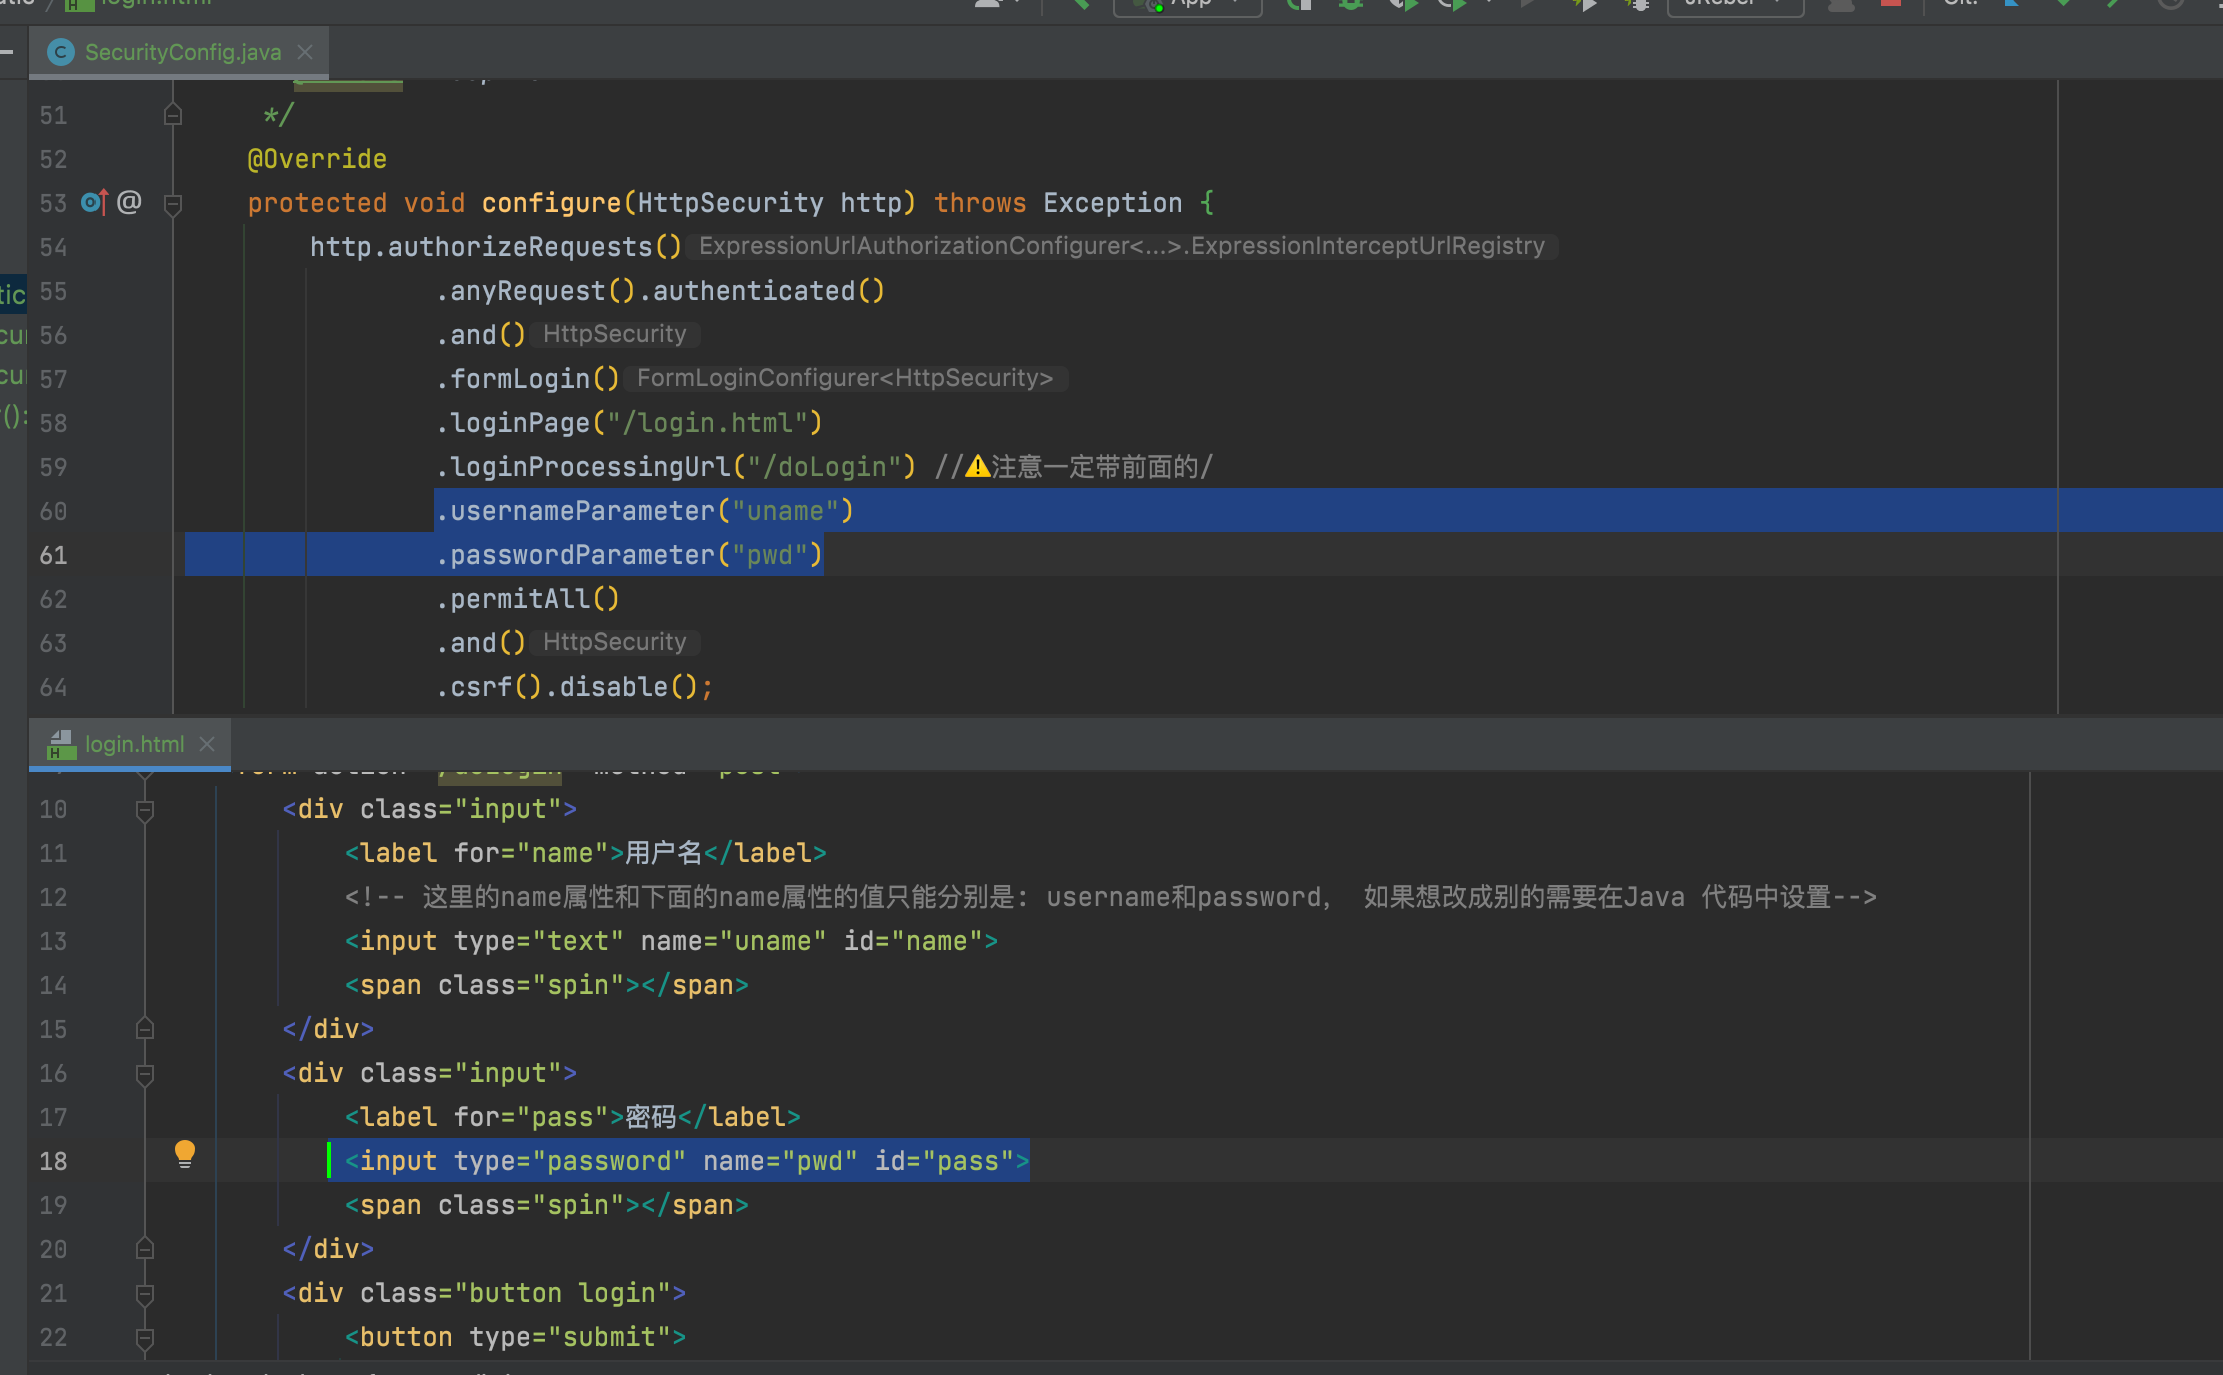This screenshot has width=2223, height=1375.
Task: Click the yellow lightbulb intention icon
Action: [185, 1153]
